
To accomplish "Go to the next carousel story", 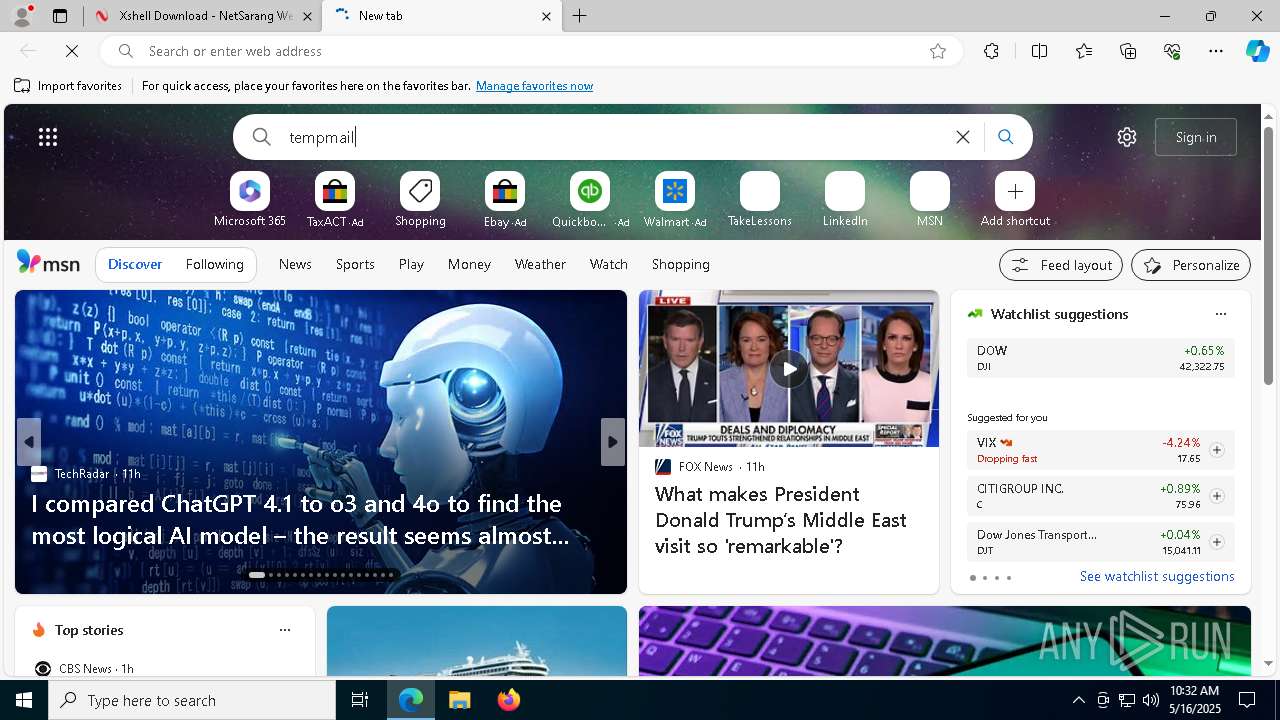I will tap(613, 442).
